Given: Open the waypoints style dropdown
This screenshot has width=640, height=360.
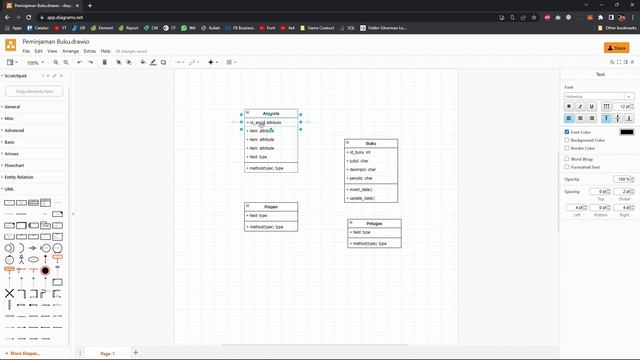Looking at the screenshot, I should [194, 62].
